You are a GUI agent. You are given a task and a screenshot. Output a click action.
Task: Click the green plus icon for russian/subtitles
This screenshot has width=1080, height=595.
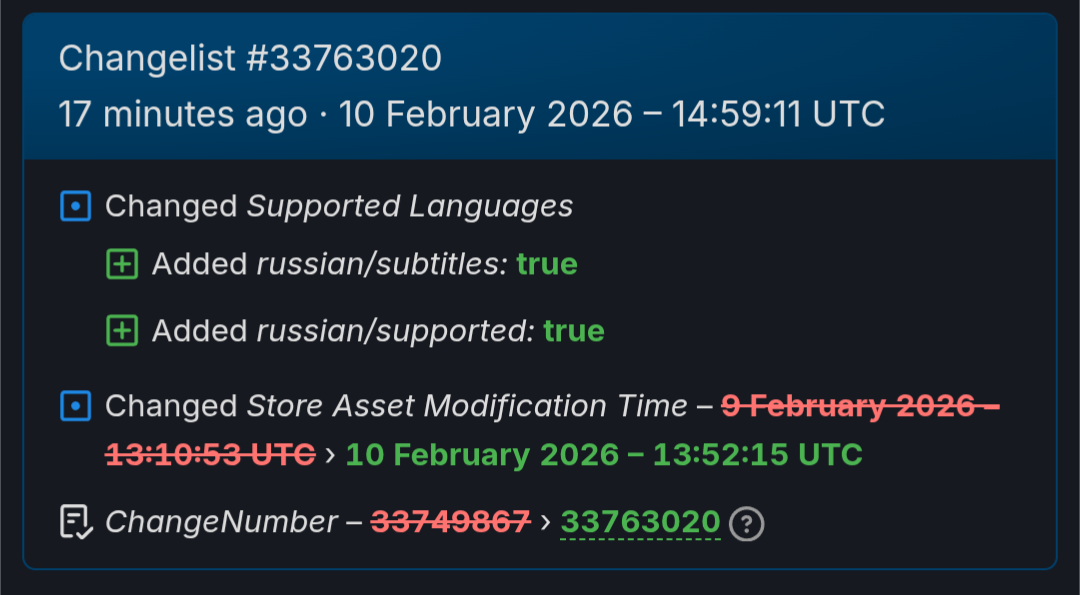click(x=122, y=265)
